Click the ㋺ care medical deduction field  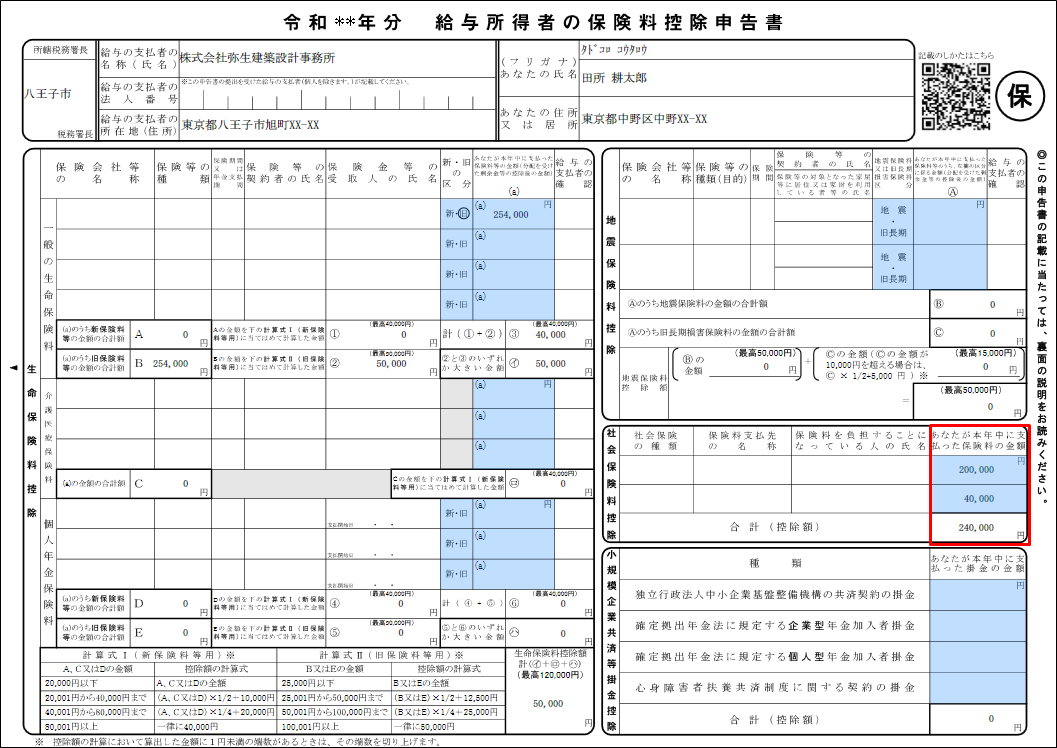click(x=549, y=484)
